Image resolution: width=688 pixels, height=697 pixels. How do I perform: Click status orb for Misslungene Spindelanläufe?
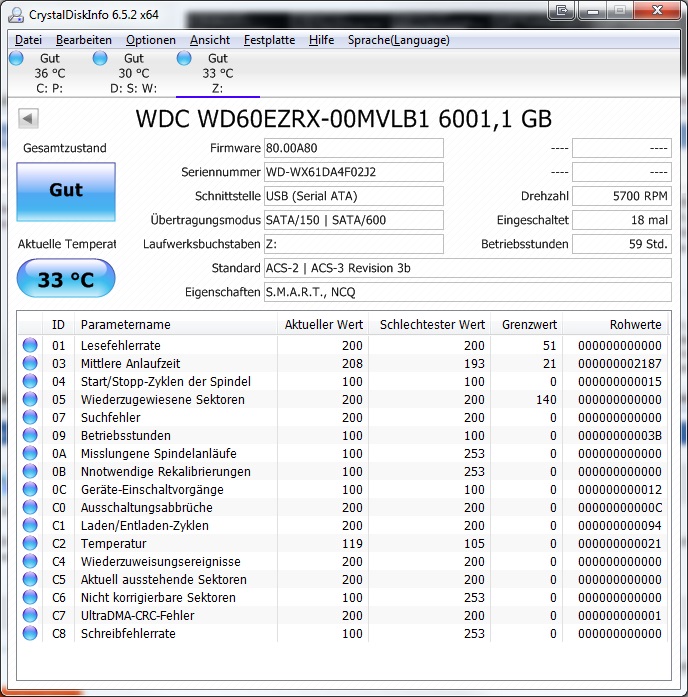[x=30, y=453]
